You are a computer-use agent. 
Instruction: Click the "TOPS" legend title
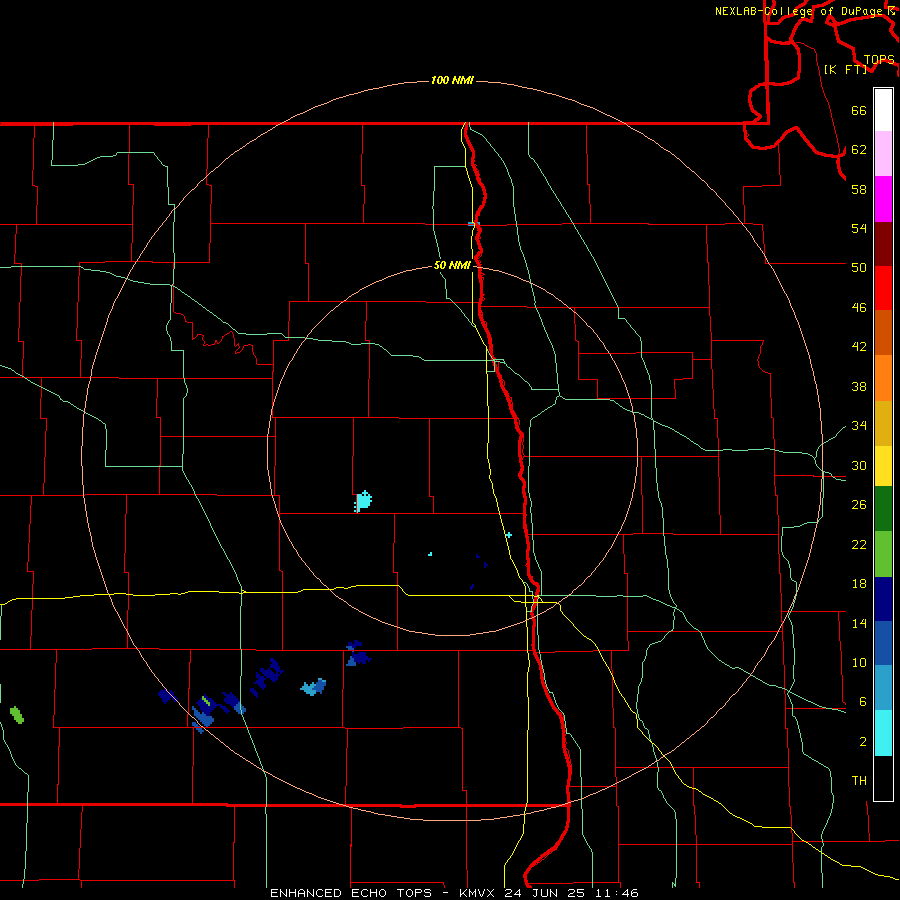tap(879, 60)
